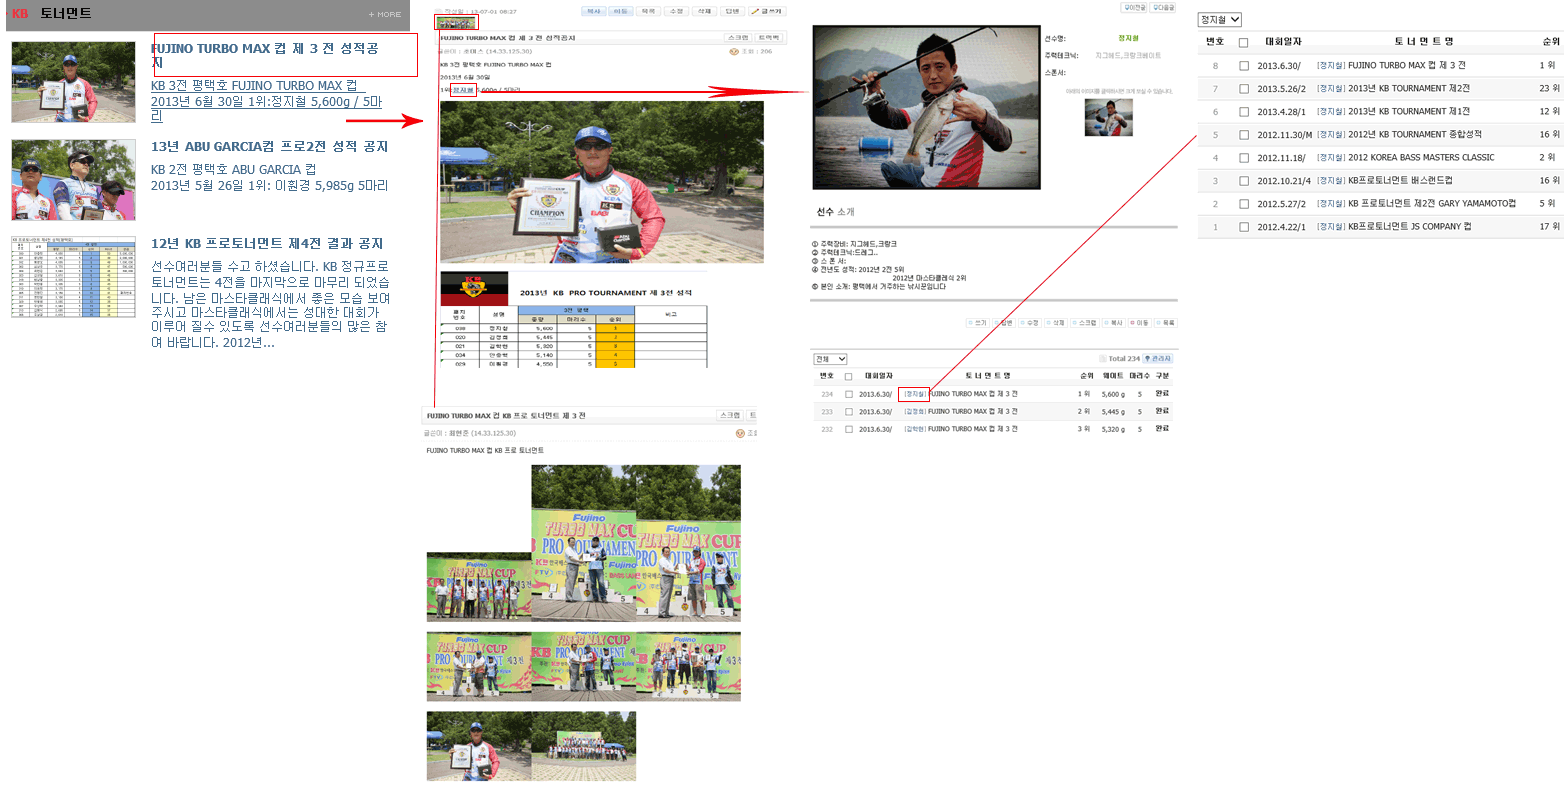Click the 삭제 button in the article toolbar

(705, 11)
